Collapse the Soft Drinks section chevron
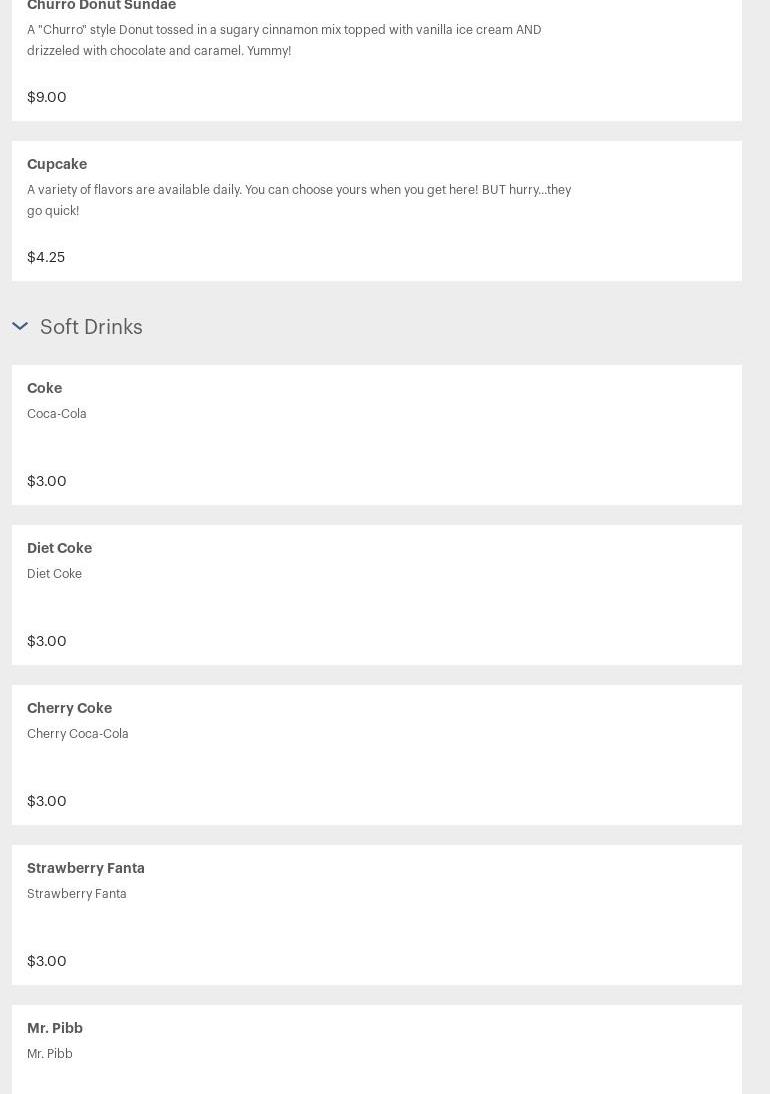 (x=20, y=327)
